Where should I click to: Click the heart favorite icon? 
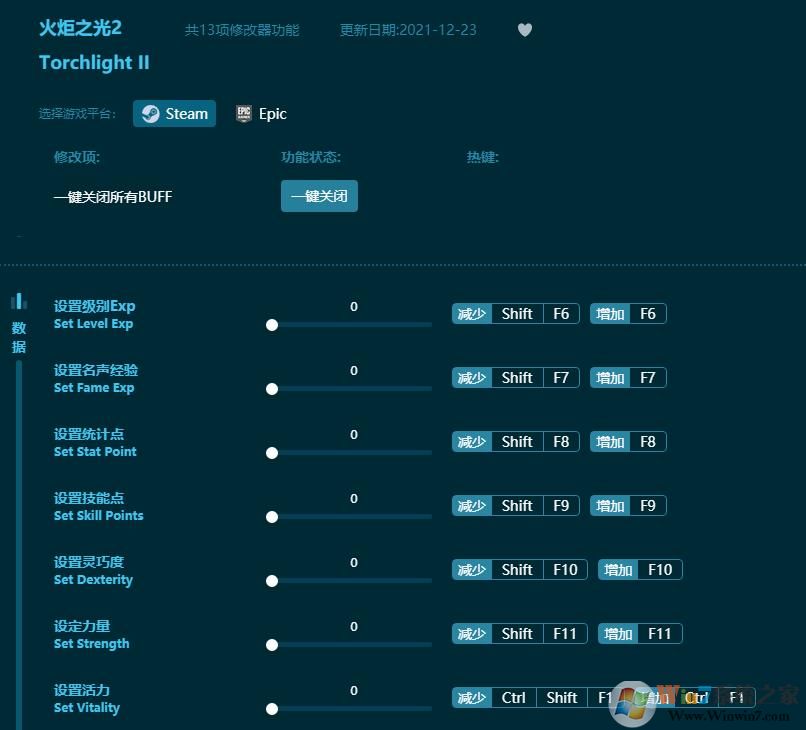click(x=524, y=30)
